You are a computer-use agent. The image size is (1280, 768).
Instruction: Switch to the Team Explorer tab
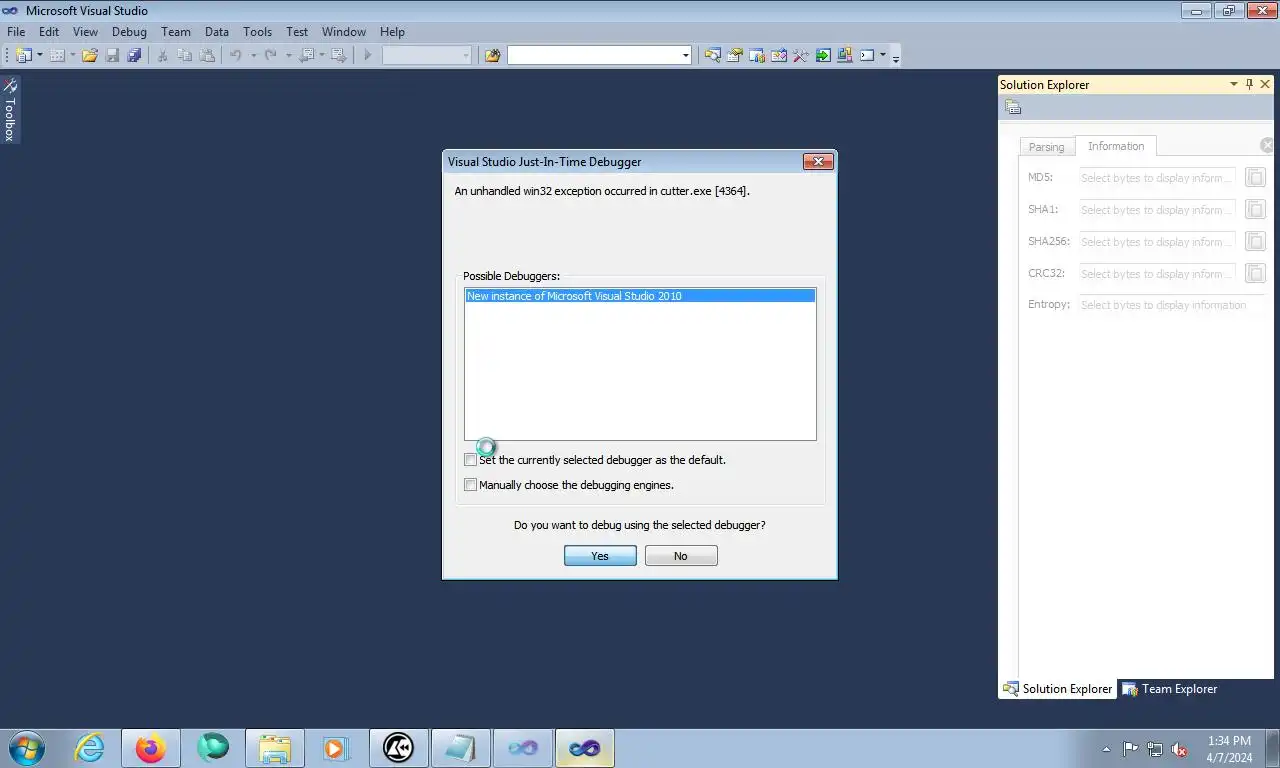[x=1170, y=689]
